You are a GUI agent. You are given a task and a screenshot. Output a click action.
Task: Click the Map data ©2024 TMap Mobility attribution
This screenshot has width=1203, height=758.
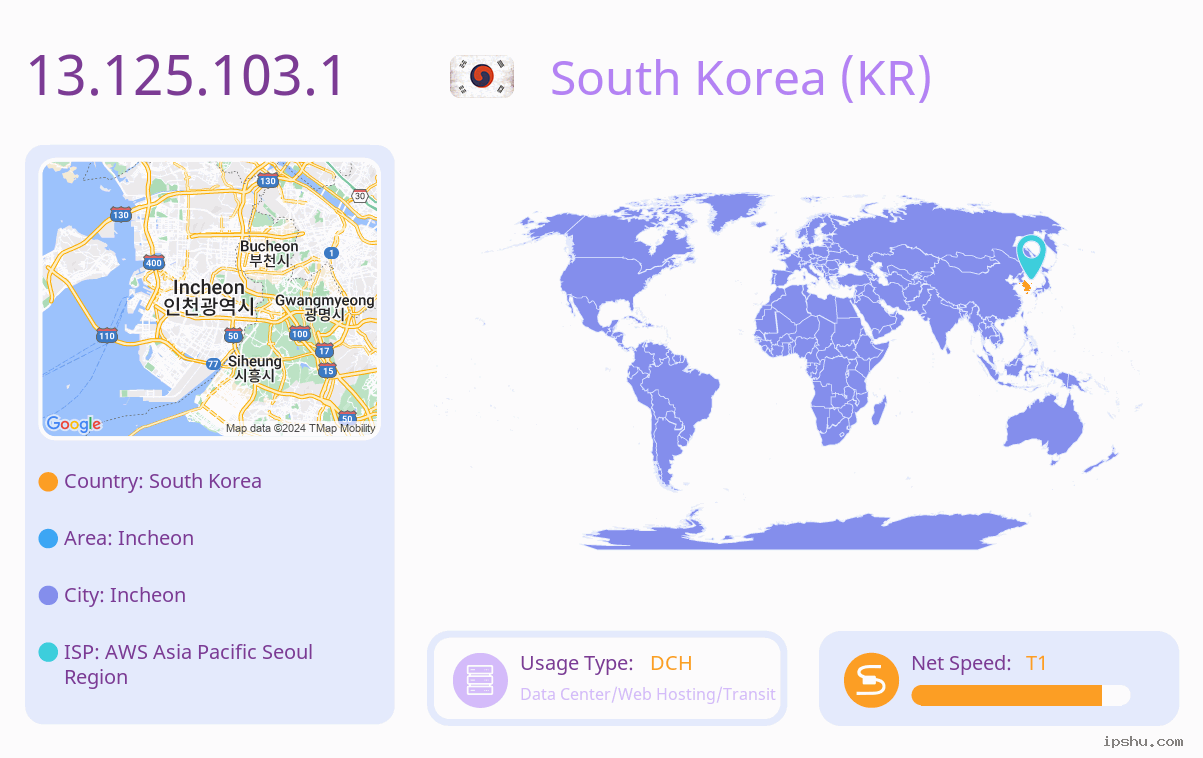click(300, 428)
